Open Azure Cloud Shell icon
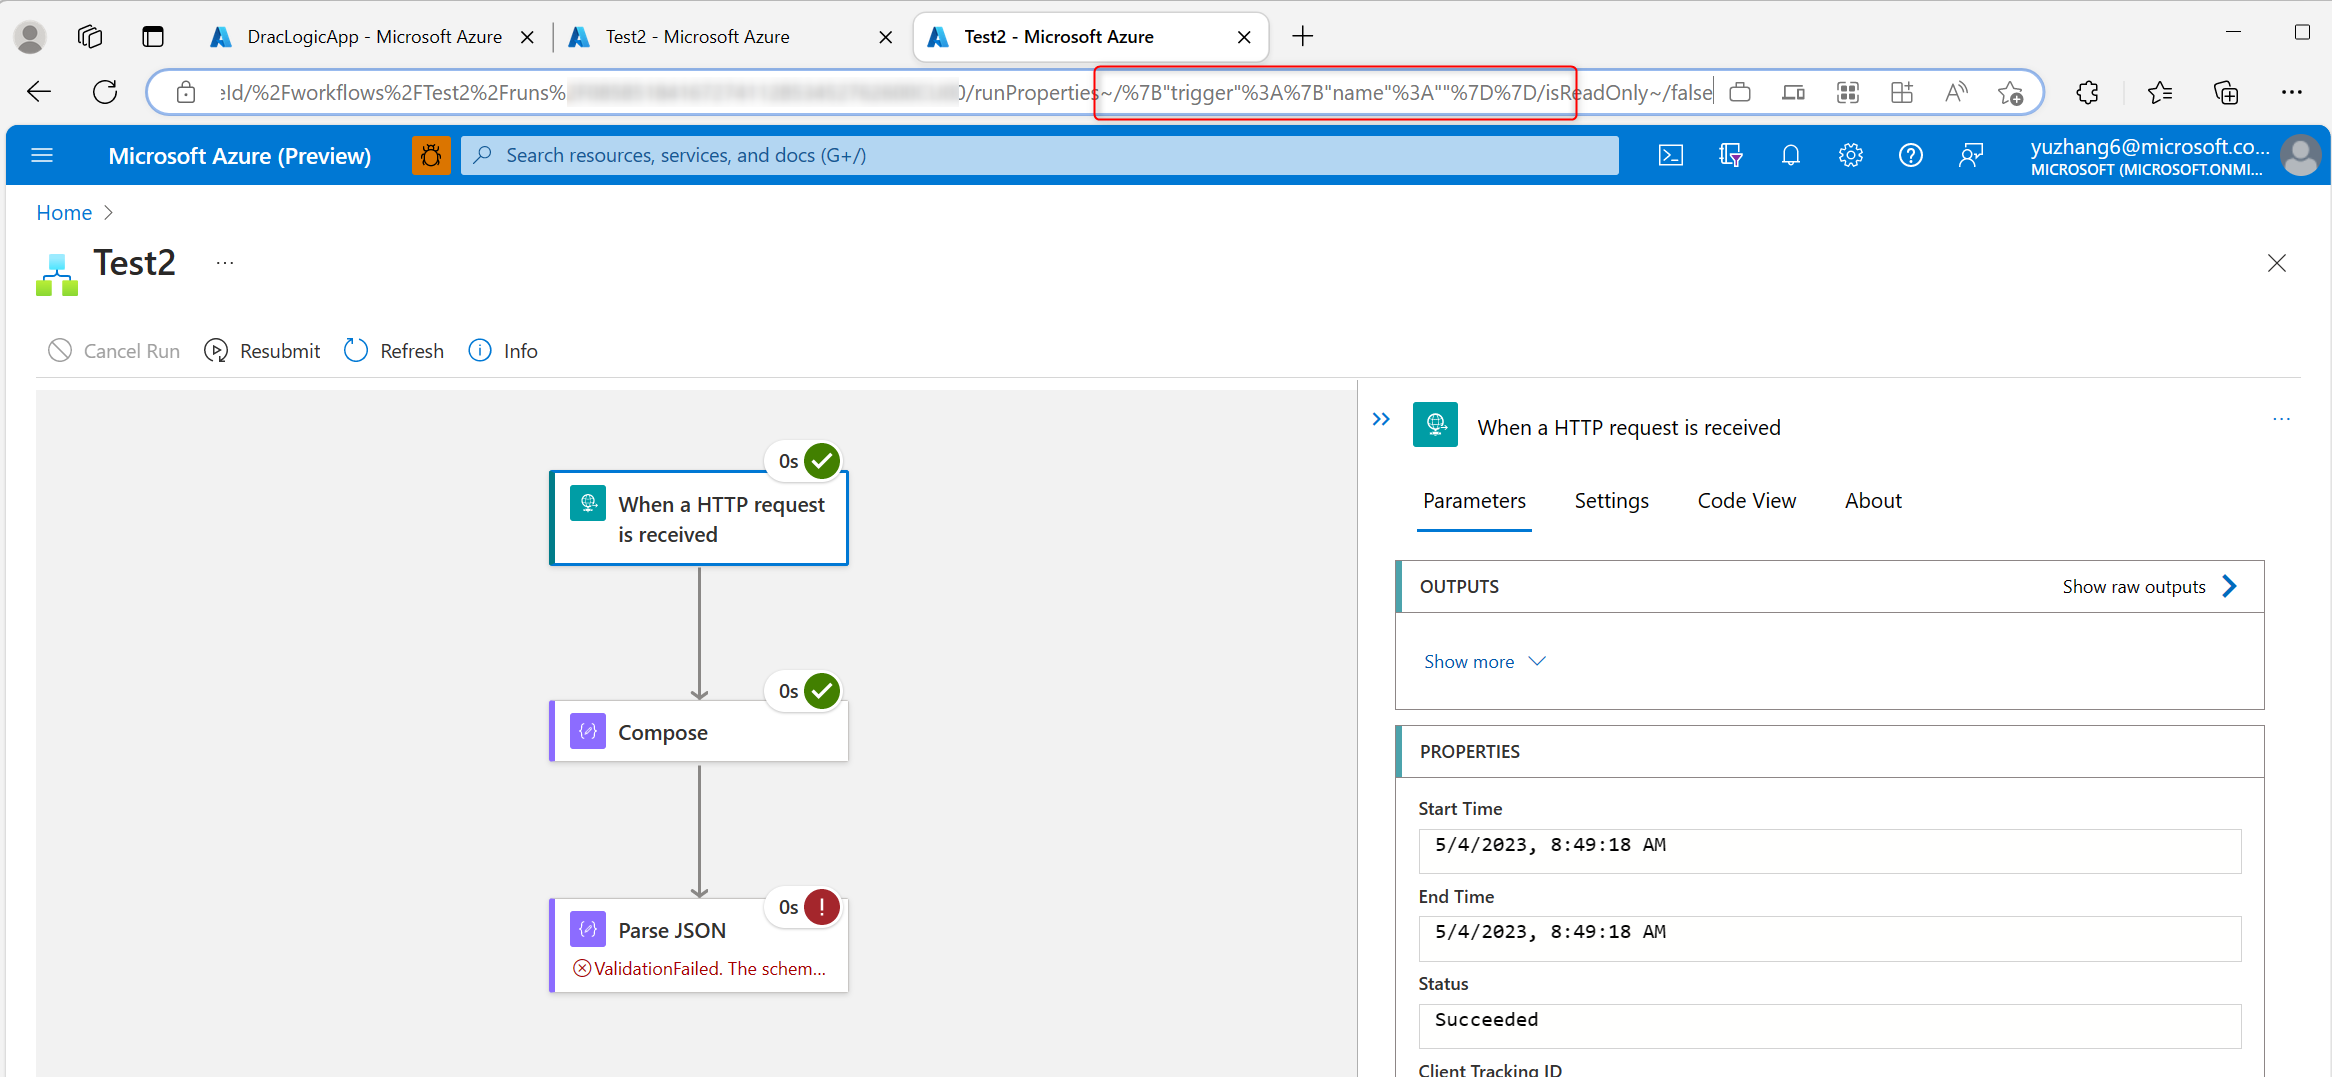Viewport: 2332px width, 1077px height. click(1670, 155)
